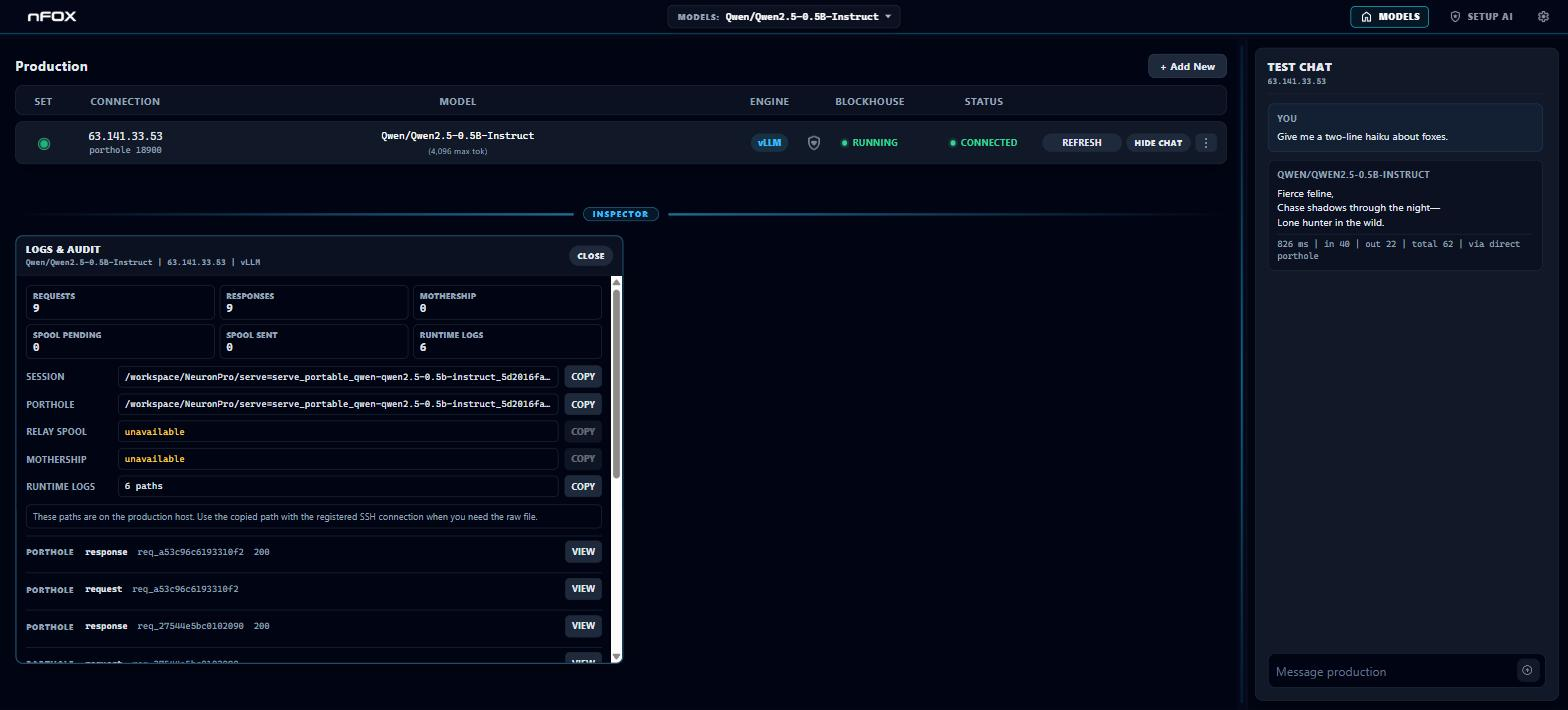
Task: Click the BLOCKHOUSE column header
Action: tap(869, 101)
